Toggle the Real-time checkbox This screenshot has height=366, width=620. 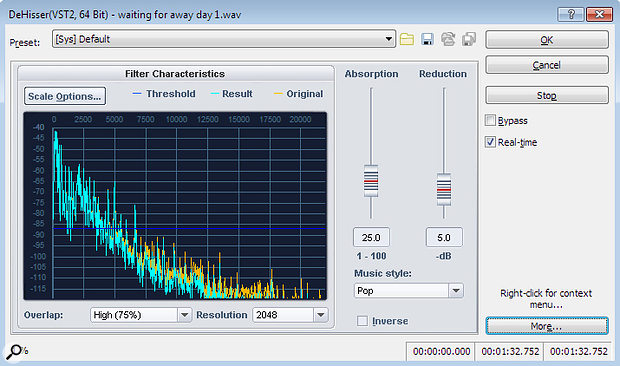[x=490, y=142]
